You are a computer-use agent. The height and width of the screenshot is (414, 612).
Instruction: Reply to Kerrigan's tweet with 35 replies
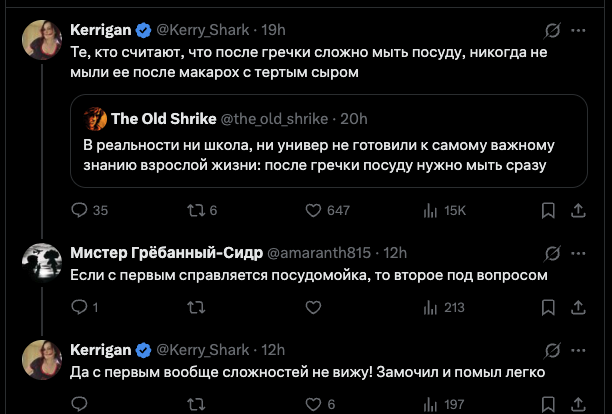coord(81,211)
